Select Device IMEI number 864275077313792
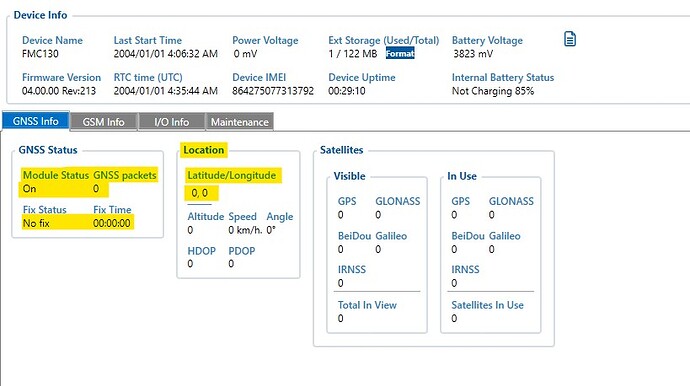Screen dimensions: 690x386 [273, 91]
